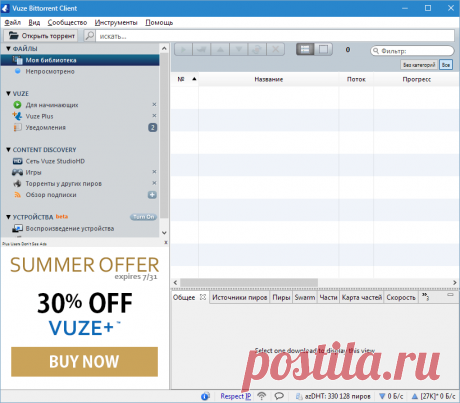Click the remove X toolbar icon
Viewport: 460px width, 403px height.
[275, 50]
